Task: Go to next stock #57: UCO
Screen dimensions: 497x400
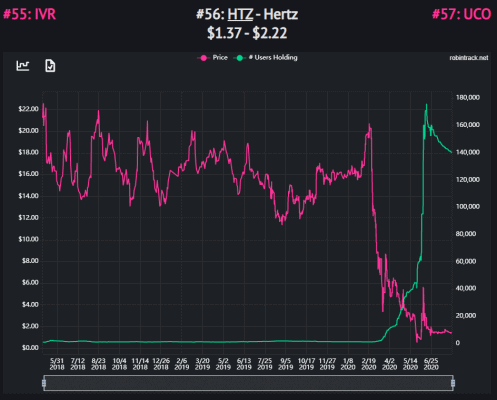Action: point(461,14)
